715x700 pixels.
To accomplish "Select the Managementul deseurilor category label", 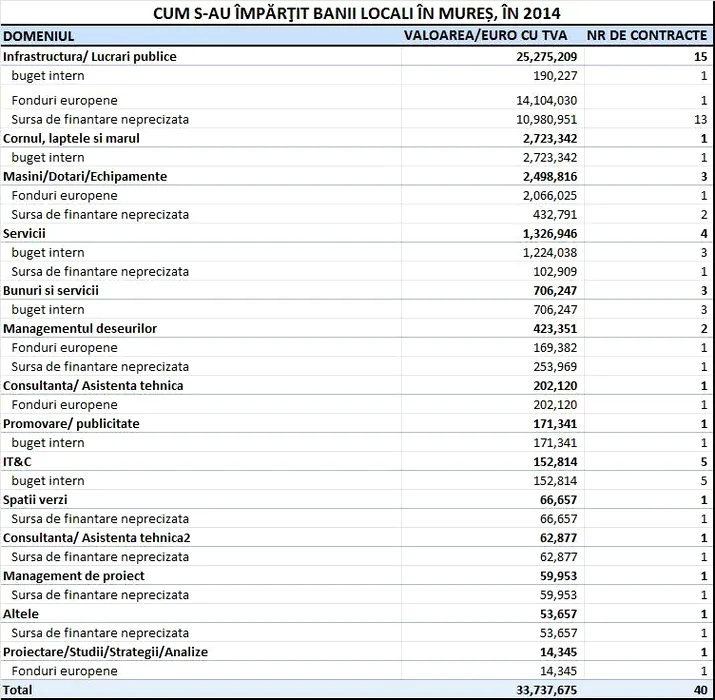I will (80, 328).
